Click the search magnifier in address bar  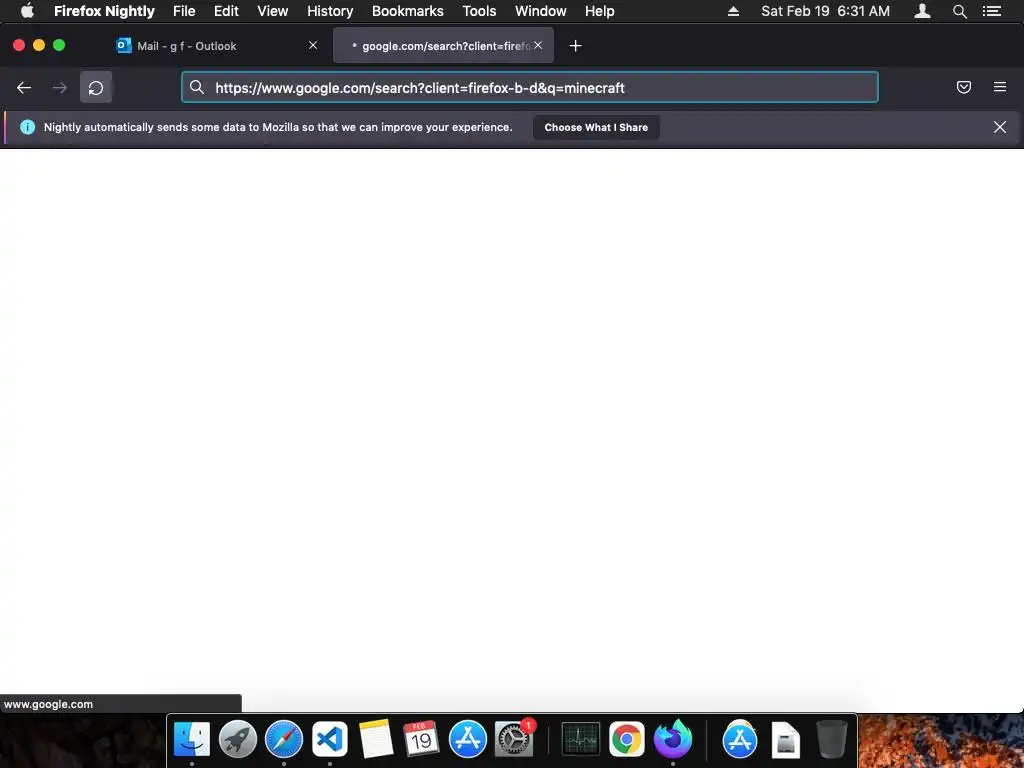point(197,87)
